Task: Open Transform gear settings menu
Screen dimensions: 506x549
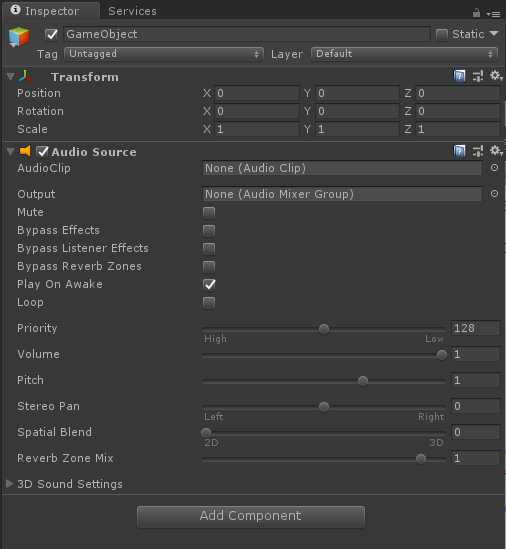Action: pos(495,75)
